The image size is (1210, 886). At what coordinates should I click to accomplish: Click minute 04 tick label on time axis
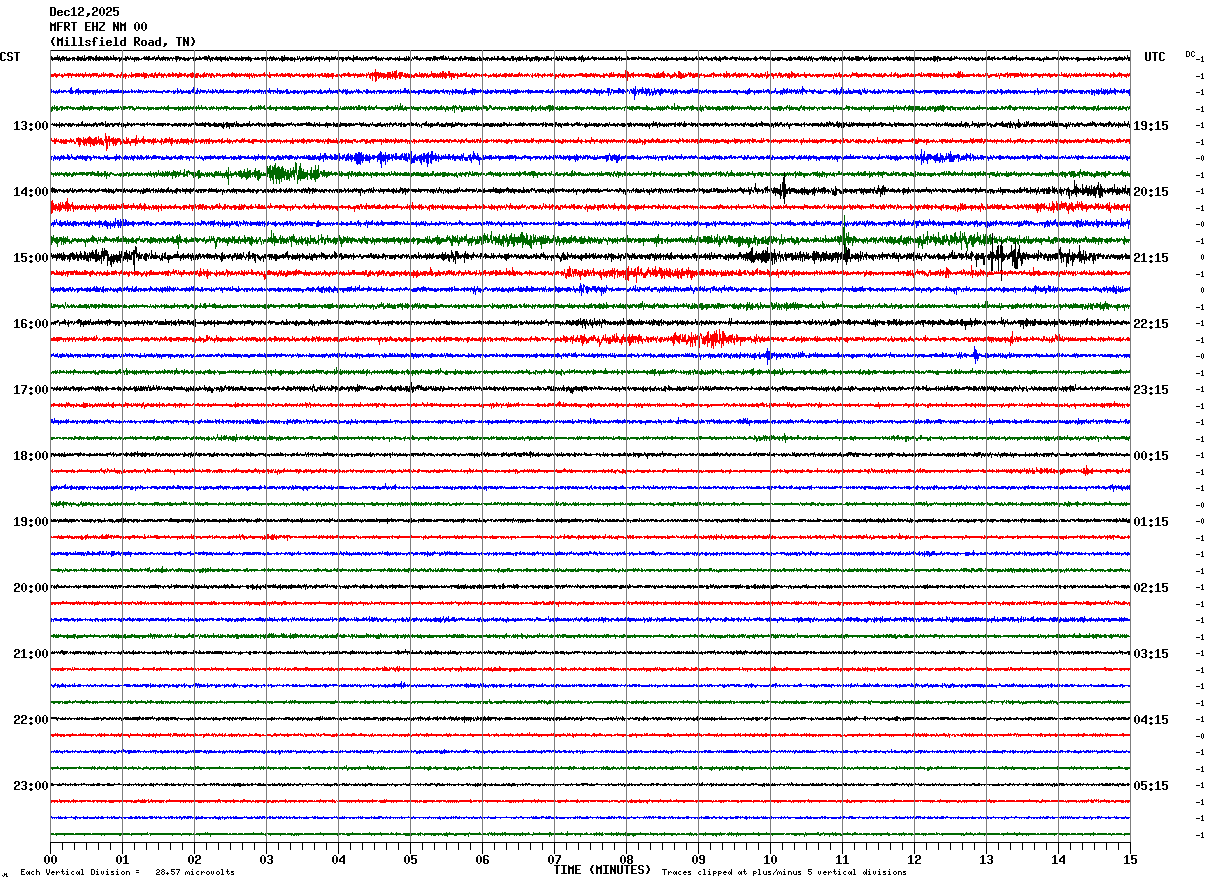338,859
